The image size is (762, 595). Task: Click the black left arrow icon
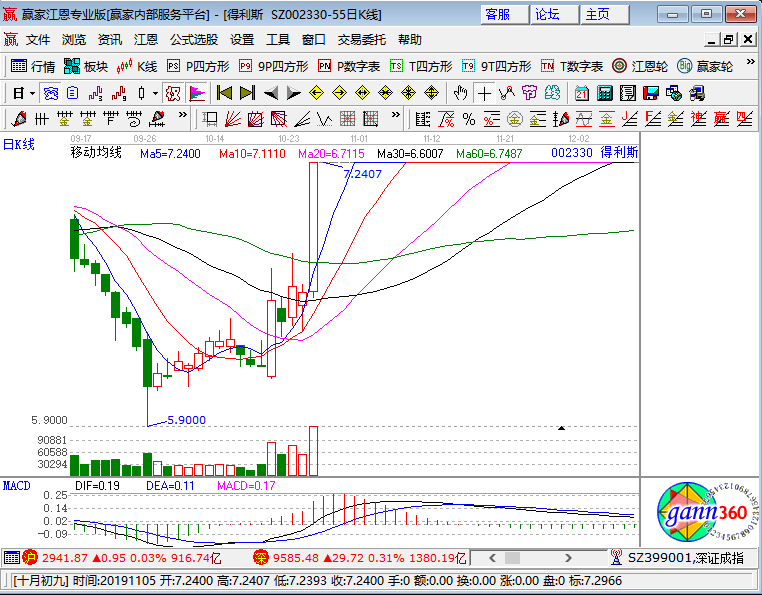pos(271,93)
